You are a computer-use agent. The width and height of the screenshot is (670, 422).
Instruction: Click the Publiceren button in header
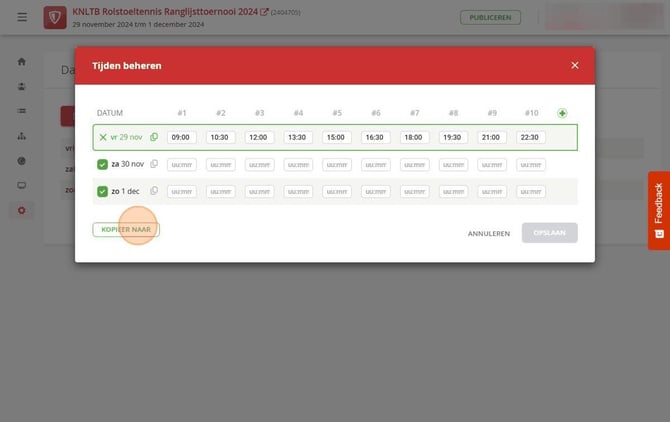click(x=490, y=18)
